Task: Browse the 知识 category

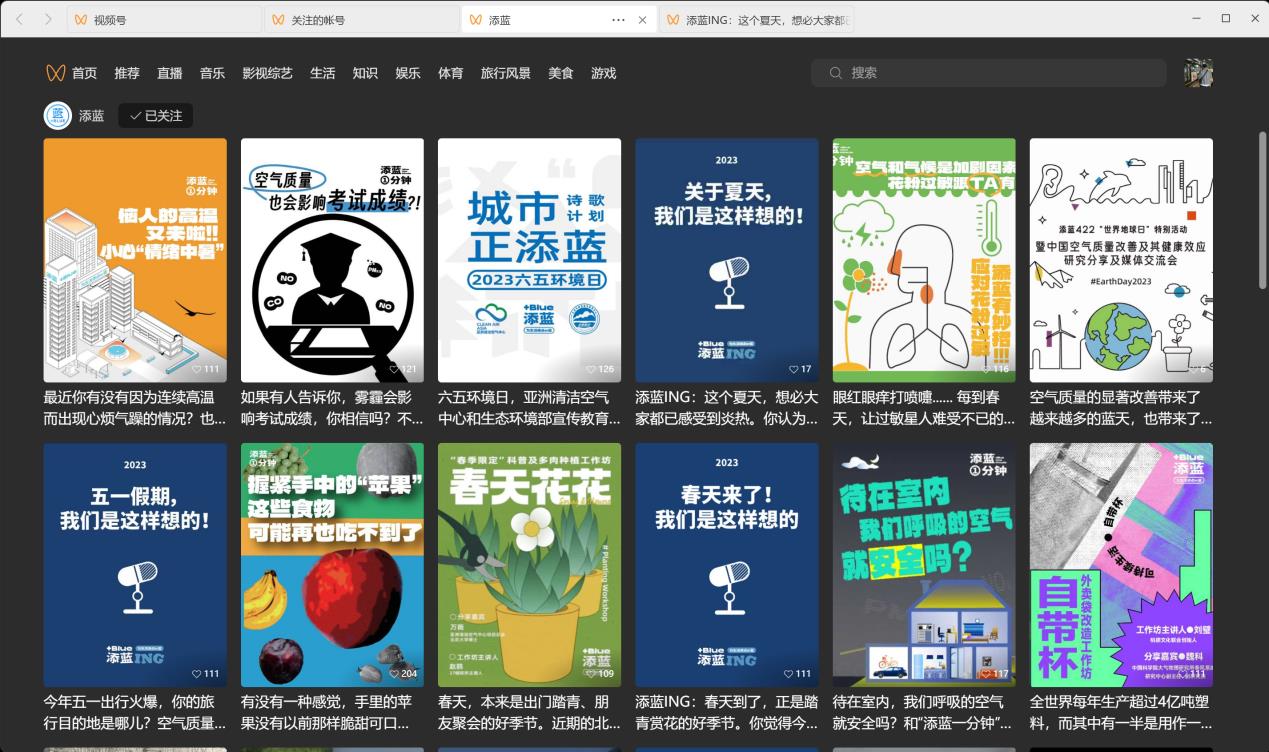Action: pos(365,73)
